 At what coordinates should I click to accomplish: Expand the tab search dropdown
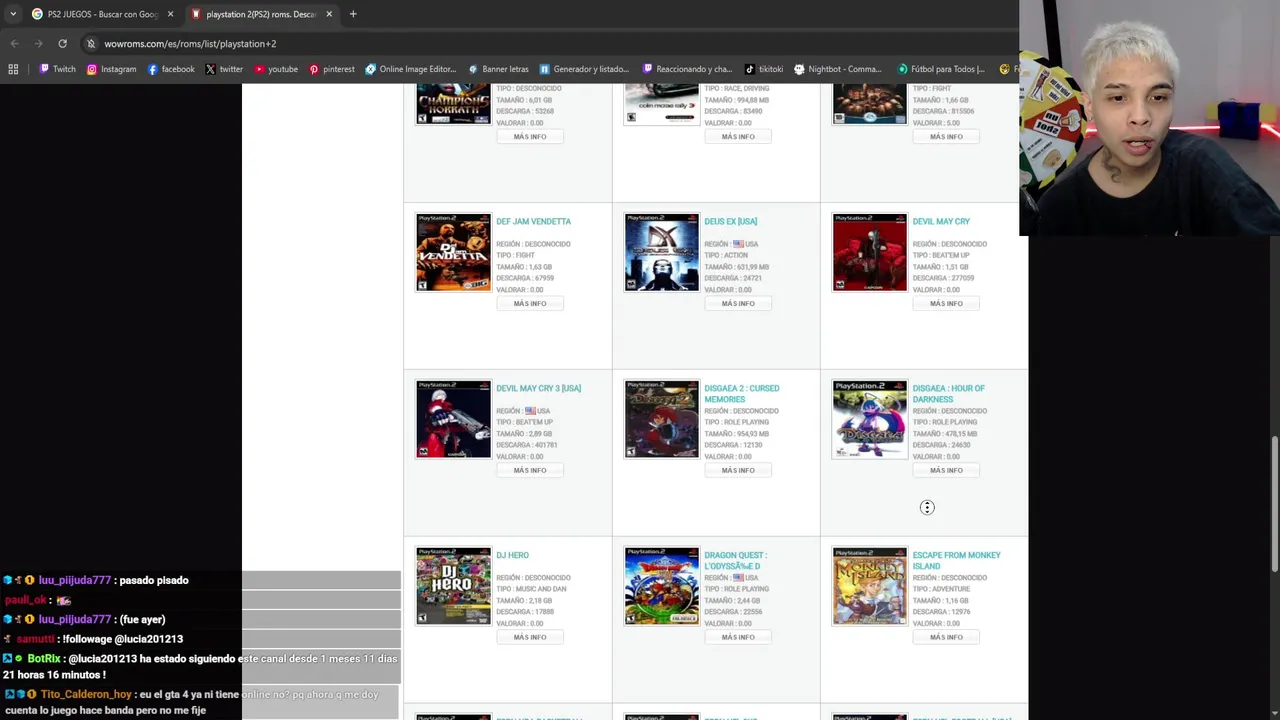tap(12, 14)
